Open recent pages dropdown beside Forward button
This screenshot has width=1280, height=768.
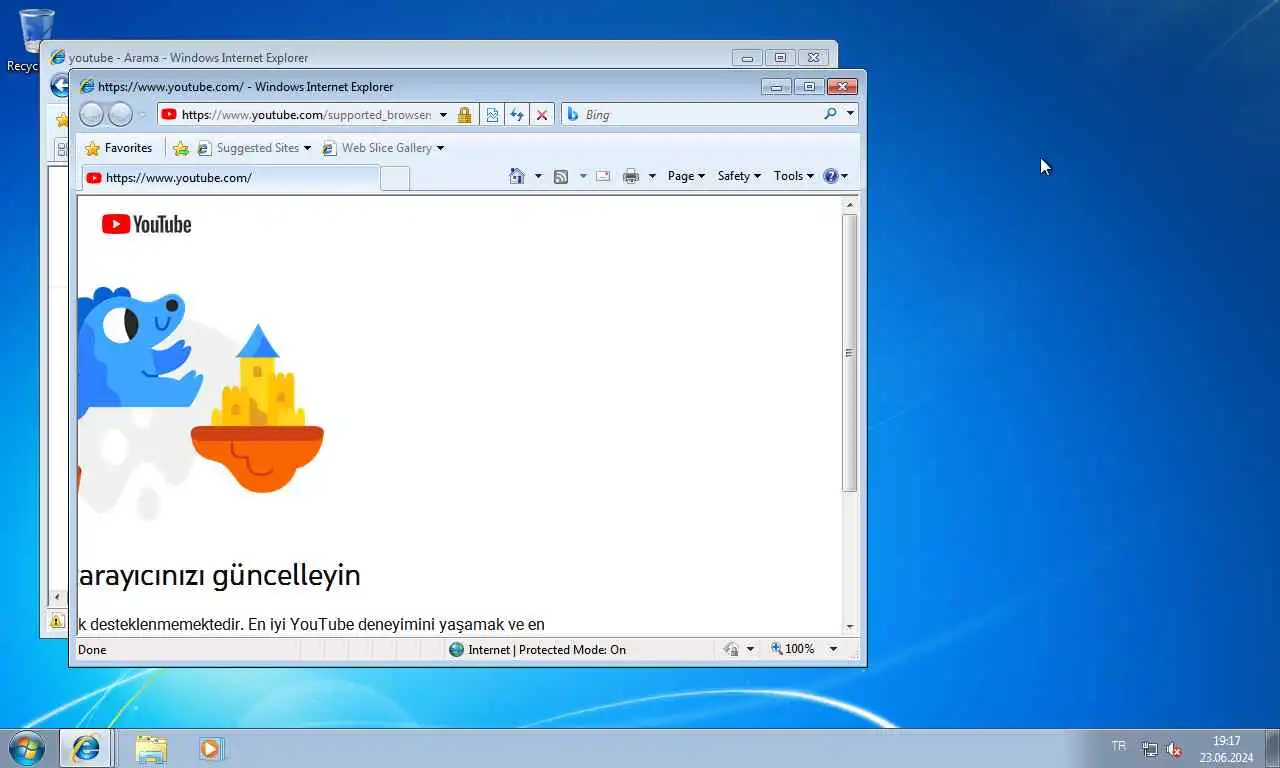click(142, 115)
